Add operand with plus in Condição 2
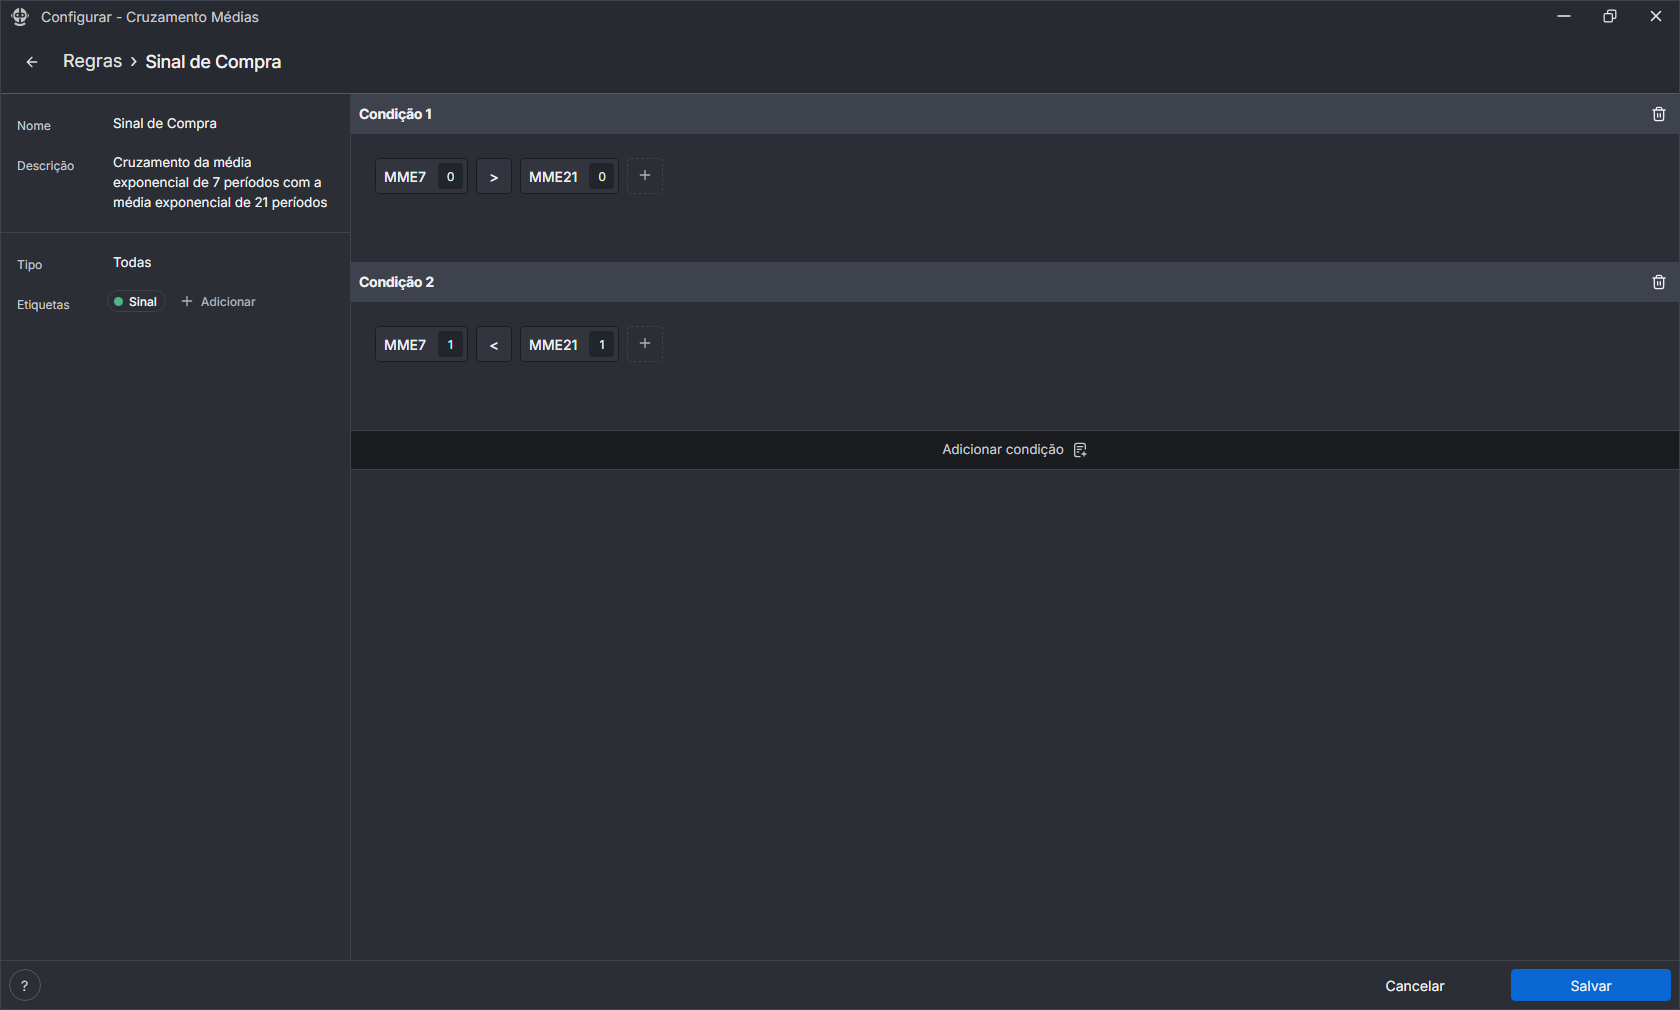Viewport: 1680px width, 1010px height. 645,344
